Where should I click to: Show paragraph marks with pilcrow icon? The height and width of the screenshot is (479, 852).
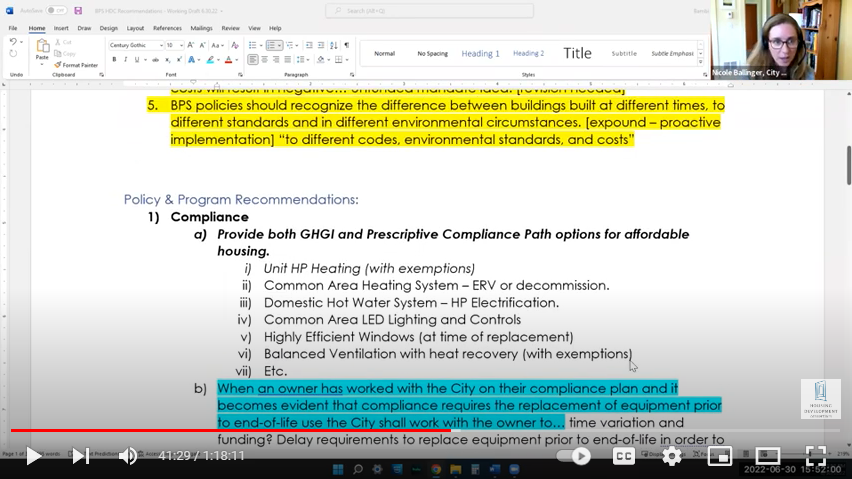347,45
